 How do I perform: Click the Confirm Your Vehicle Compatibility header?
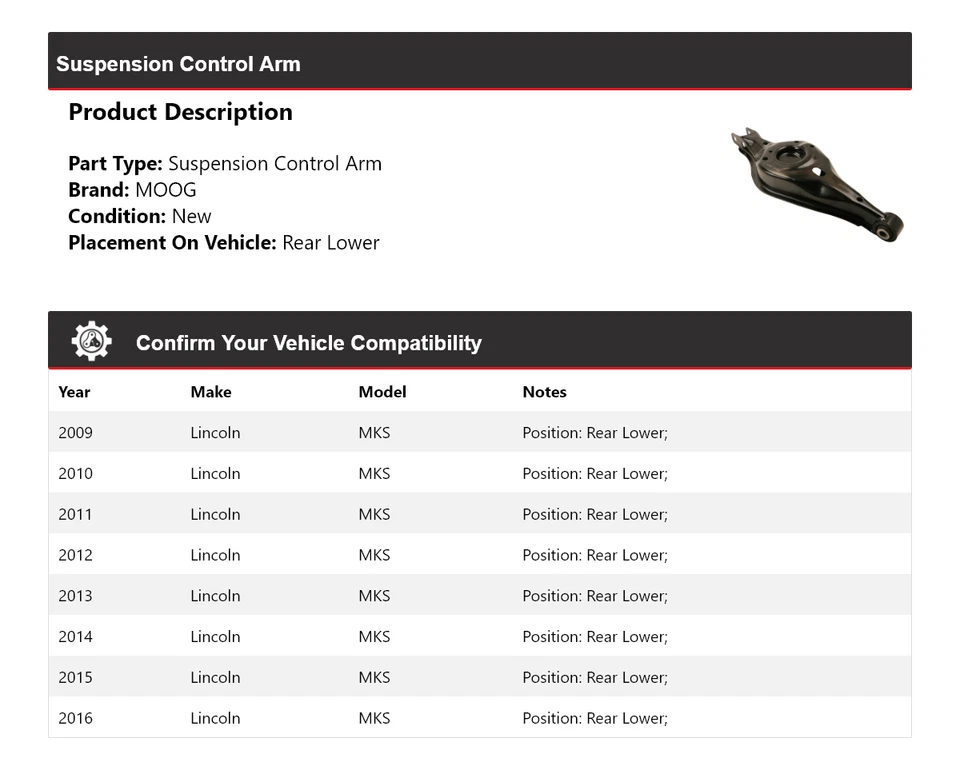(308, 343)
